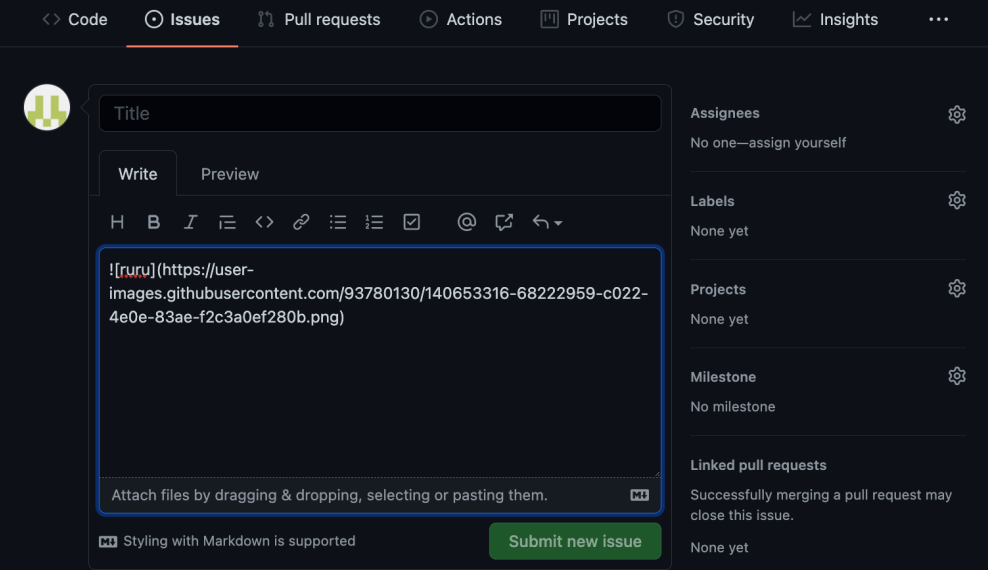The image size is (988, 570).
Task: Click inside the issue body text area
Action: (380, 363)
